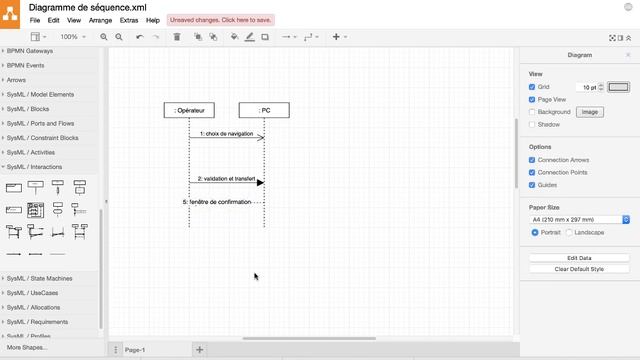Click the orange draw.io logo
The image size is (640, 360).
10,14
